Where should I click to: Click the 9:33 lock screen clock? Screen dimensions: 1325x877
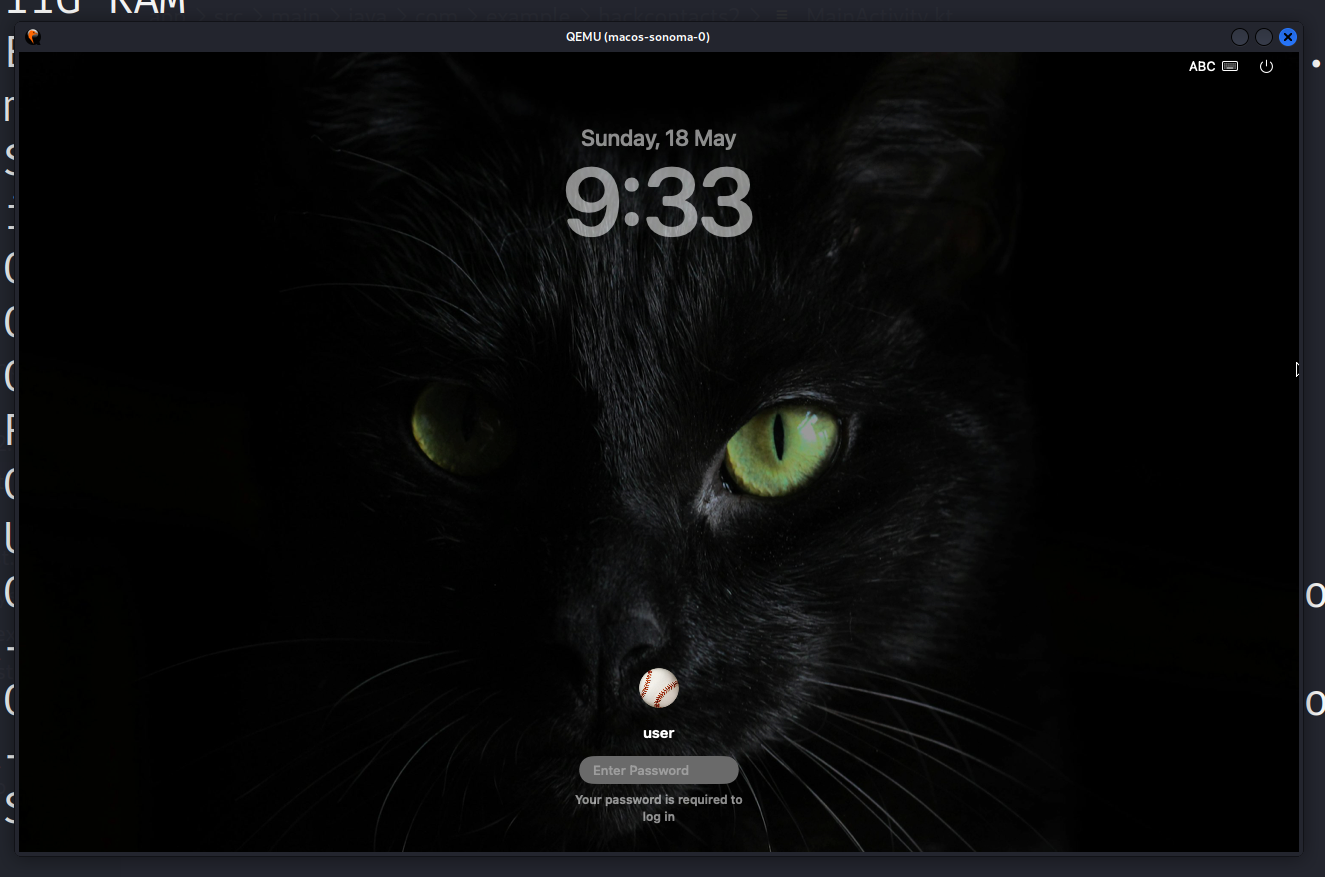(x=658, y=203)
